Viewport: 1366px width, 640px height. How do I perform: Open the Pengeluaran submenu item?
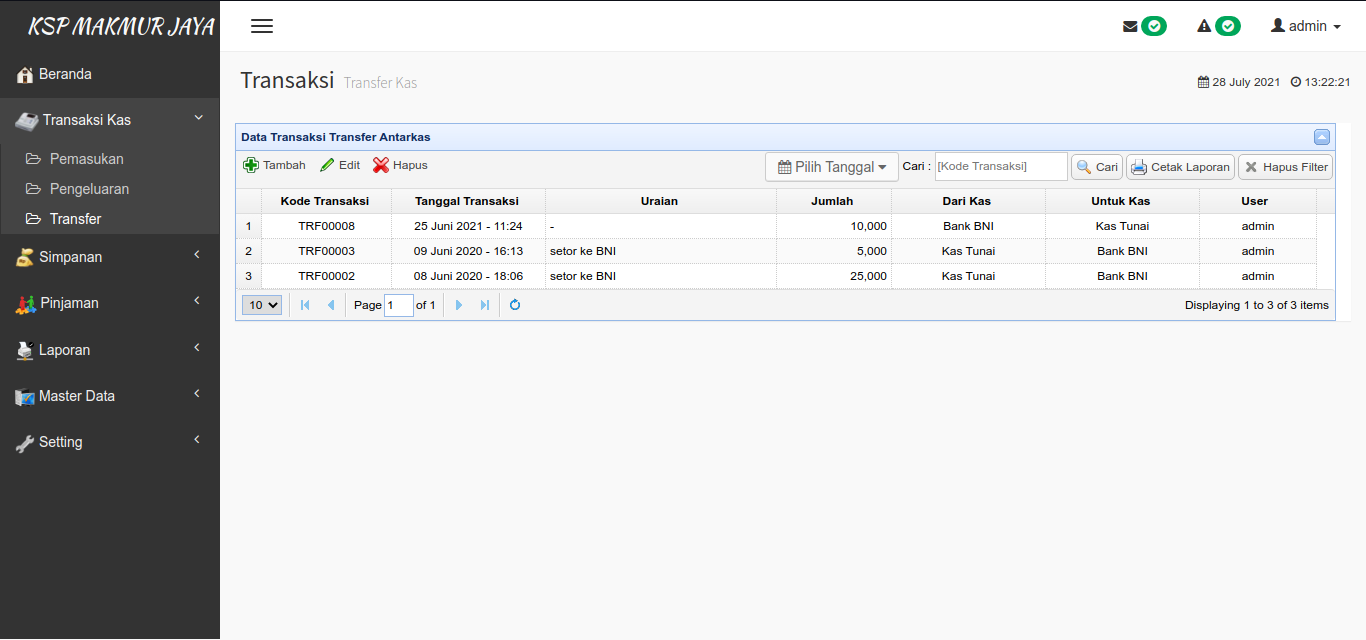tap(89, 189)
